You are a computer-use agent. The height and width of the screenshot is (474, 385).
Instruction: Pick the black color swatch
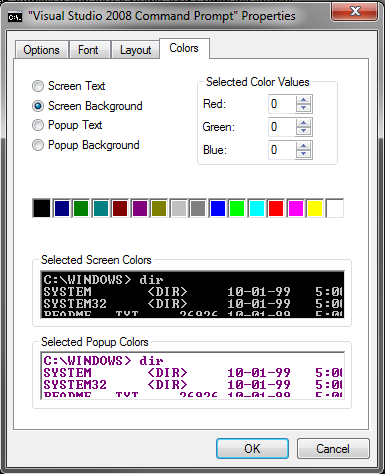(x=42, y=208)
